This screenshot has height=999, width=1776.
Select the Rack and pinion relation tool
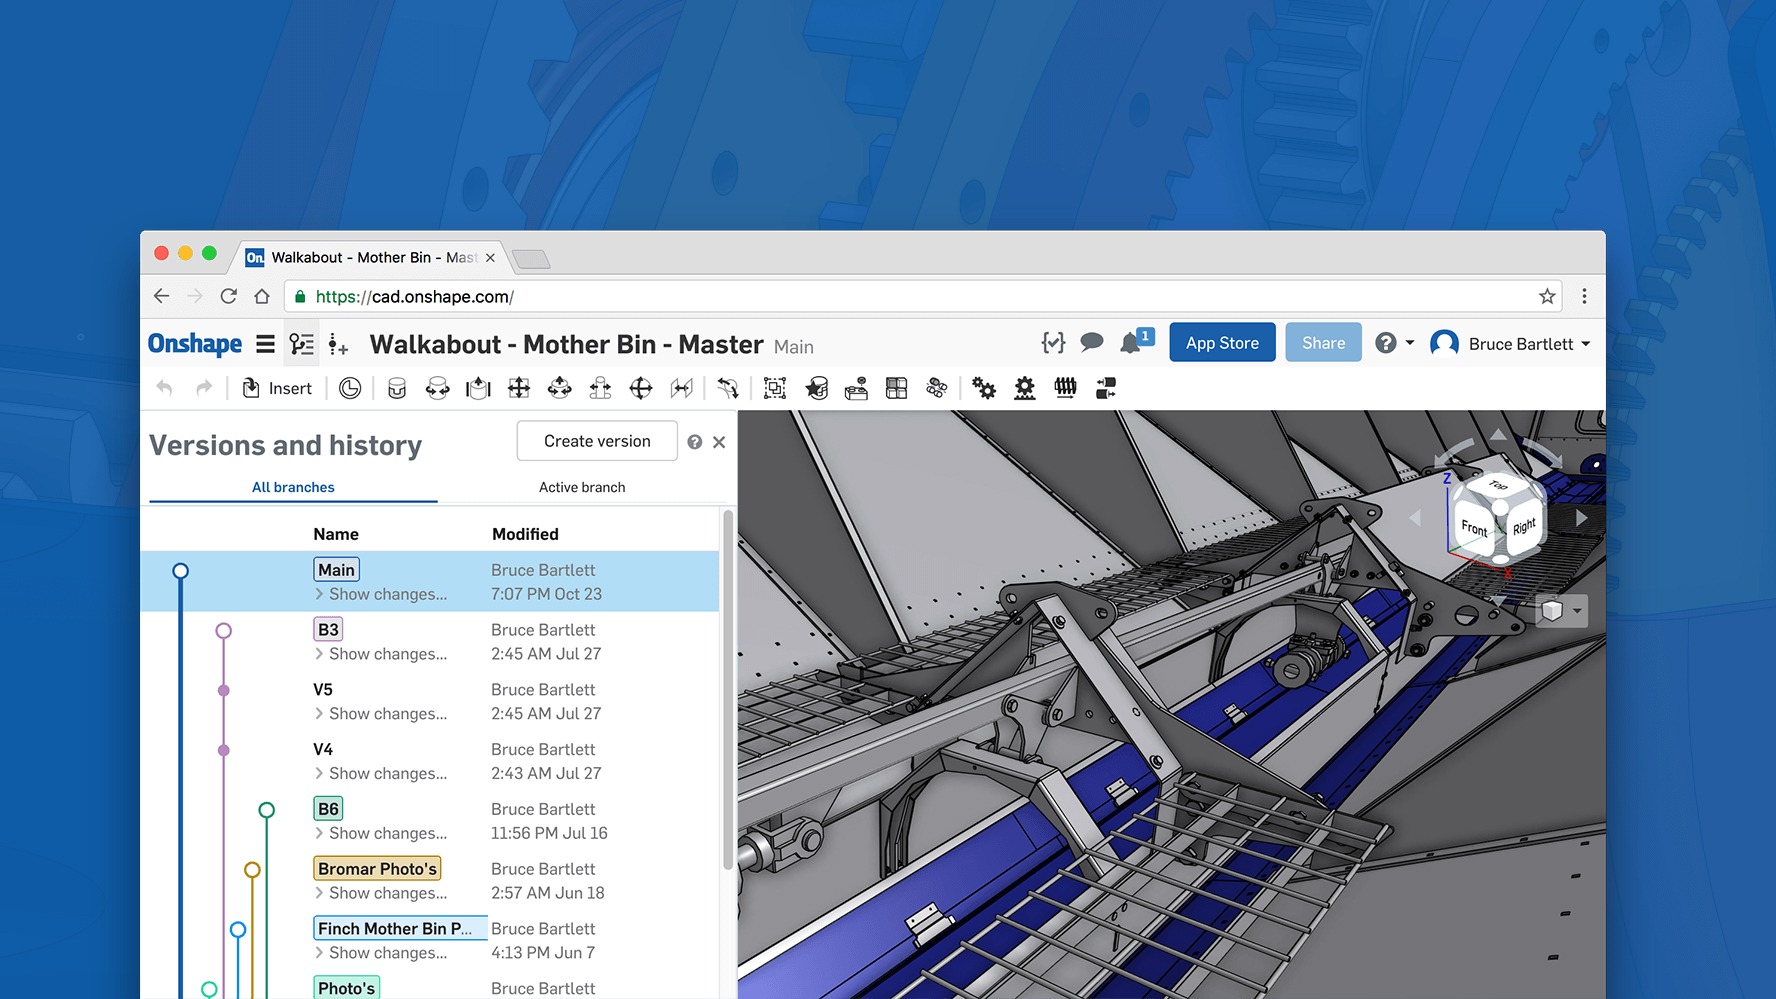1025,388
